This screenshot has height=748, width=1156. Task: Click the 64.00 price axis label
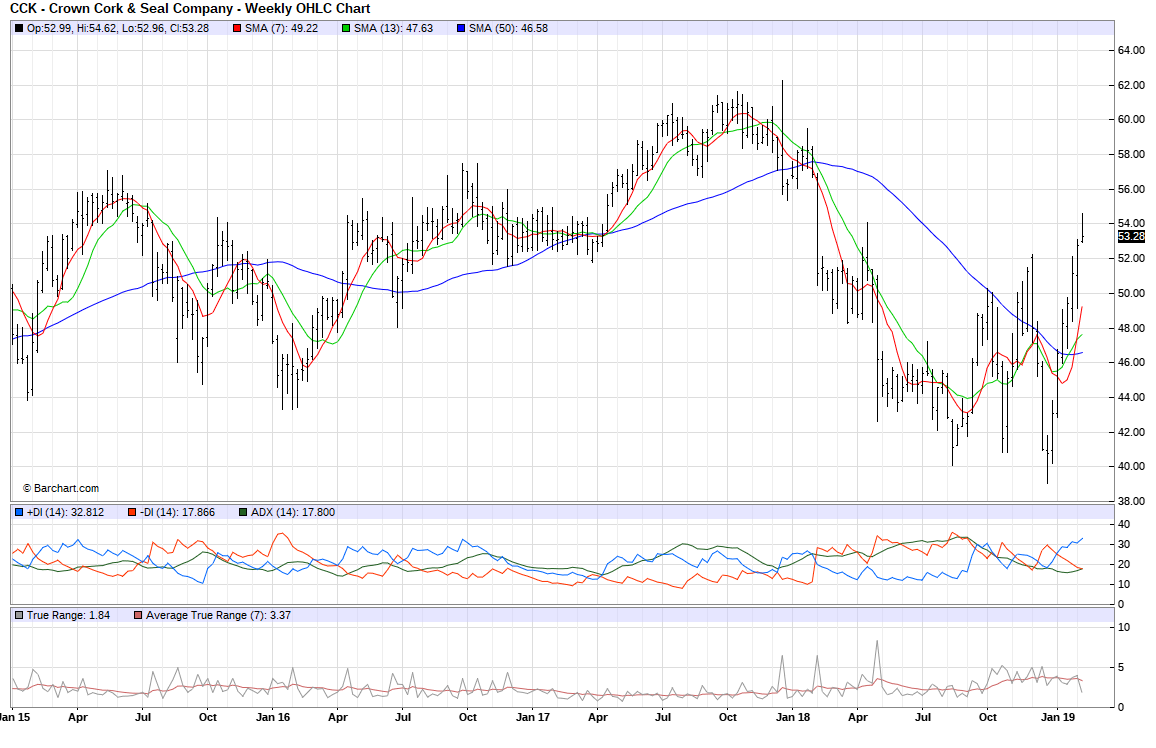[x=1131, y=50]
